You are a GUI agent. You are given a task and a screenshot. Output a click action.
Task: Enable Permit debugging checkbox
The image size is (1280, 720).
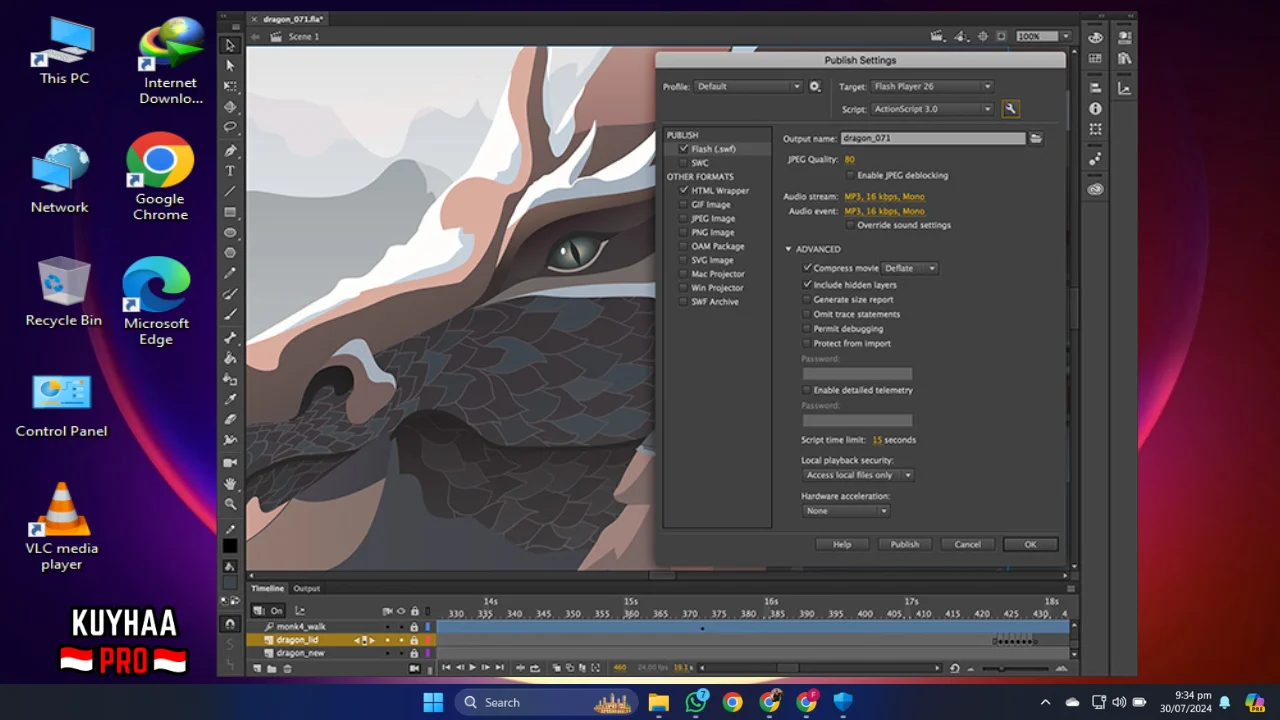pyautogui.click(x=807, y=328)
